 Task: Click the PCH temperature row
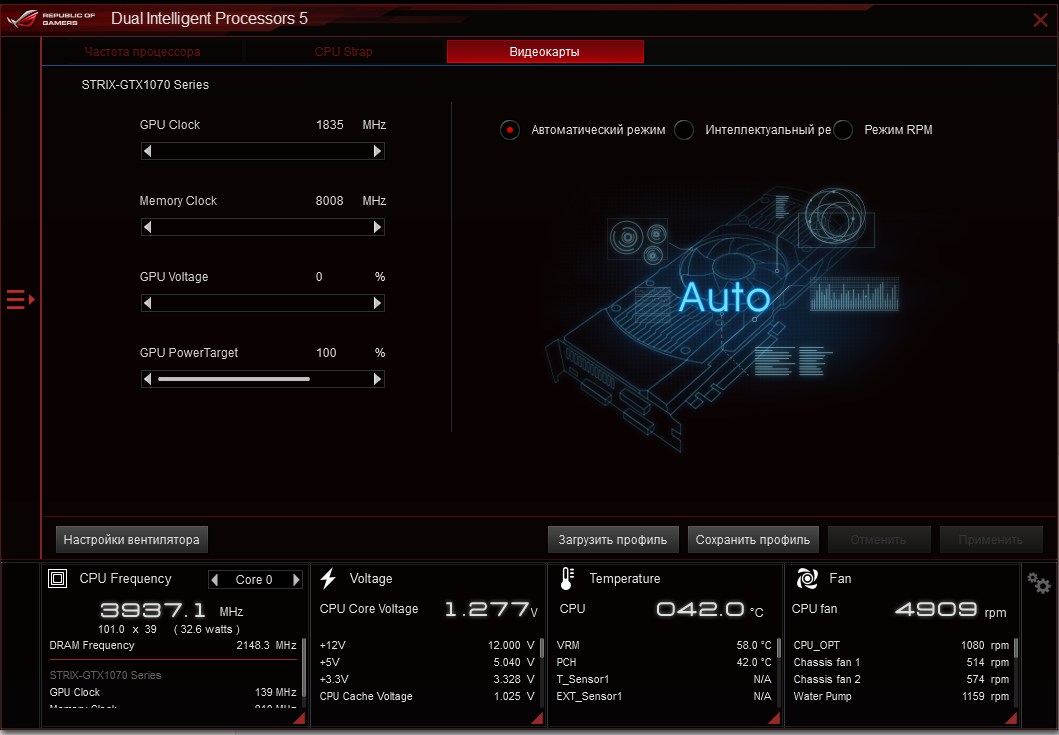(x=664, y=662)
